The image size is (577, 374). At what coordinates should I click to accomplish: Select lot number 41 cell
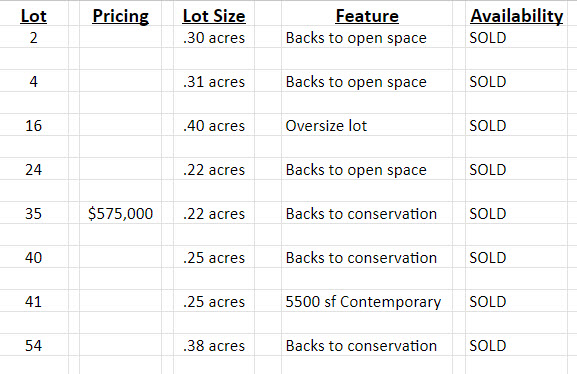pos(33,301)
